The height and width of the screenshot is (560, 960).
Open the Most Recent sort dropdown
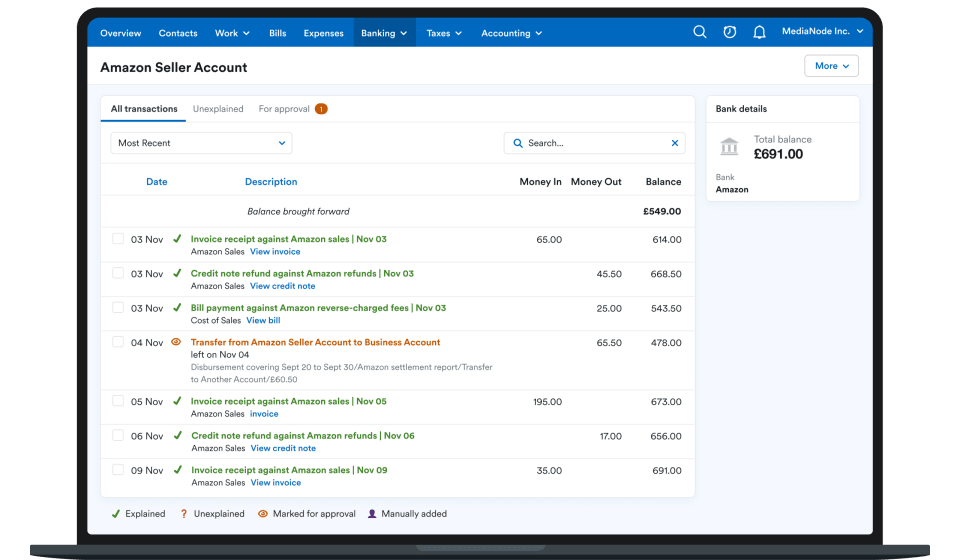click(201, 143)
